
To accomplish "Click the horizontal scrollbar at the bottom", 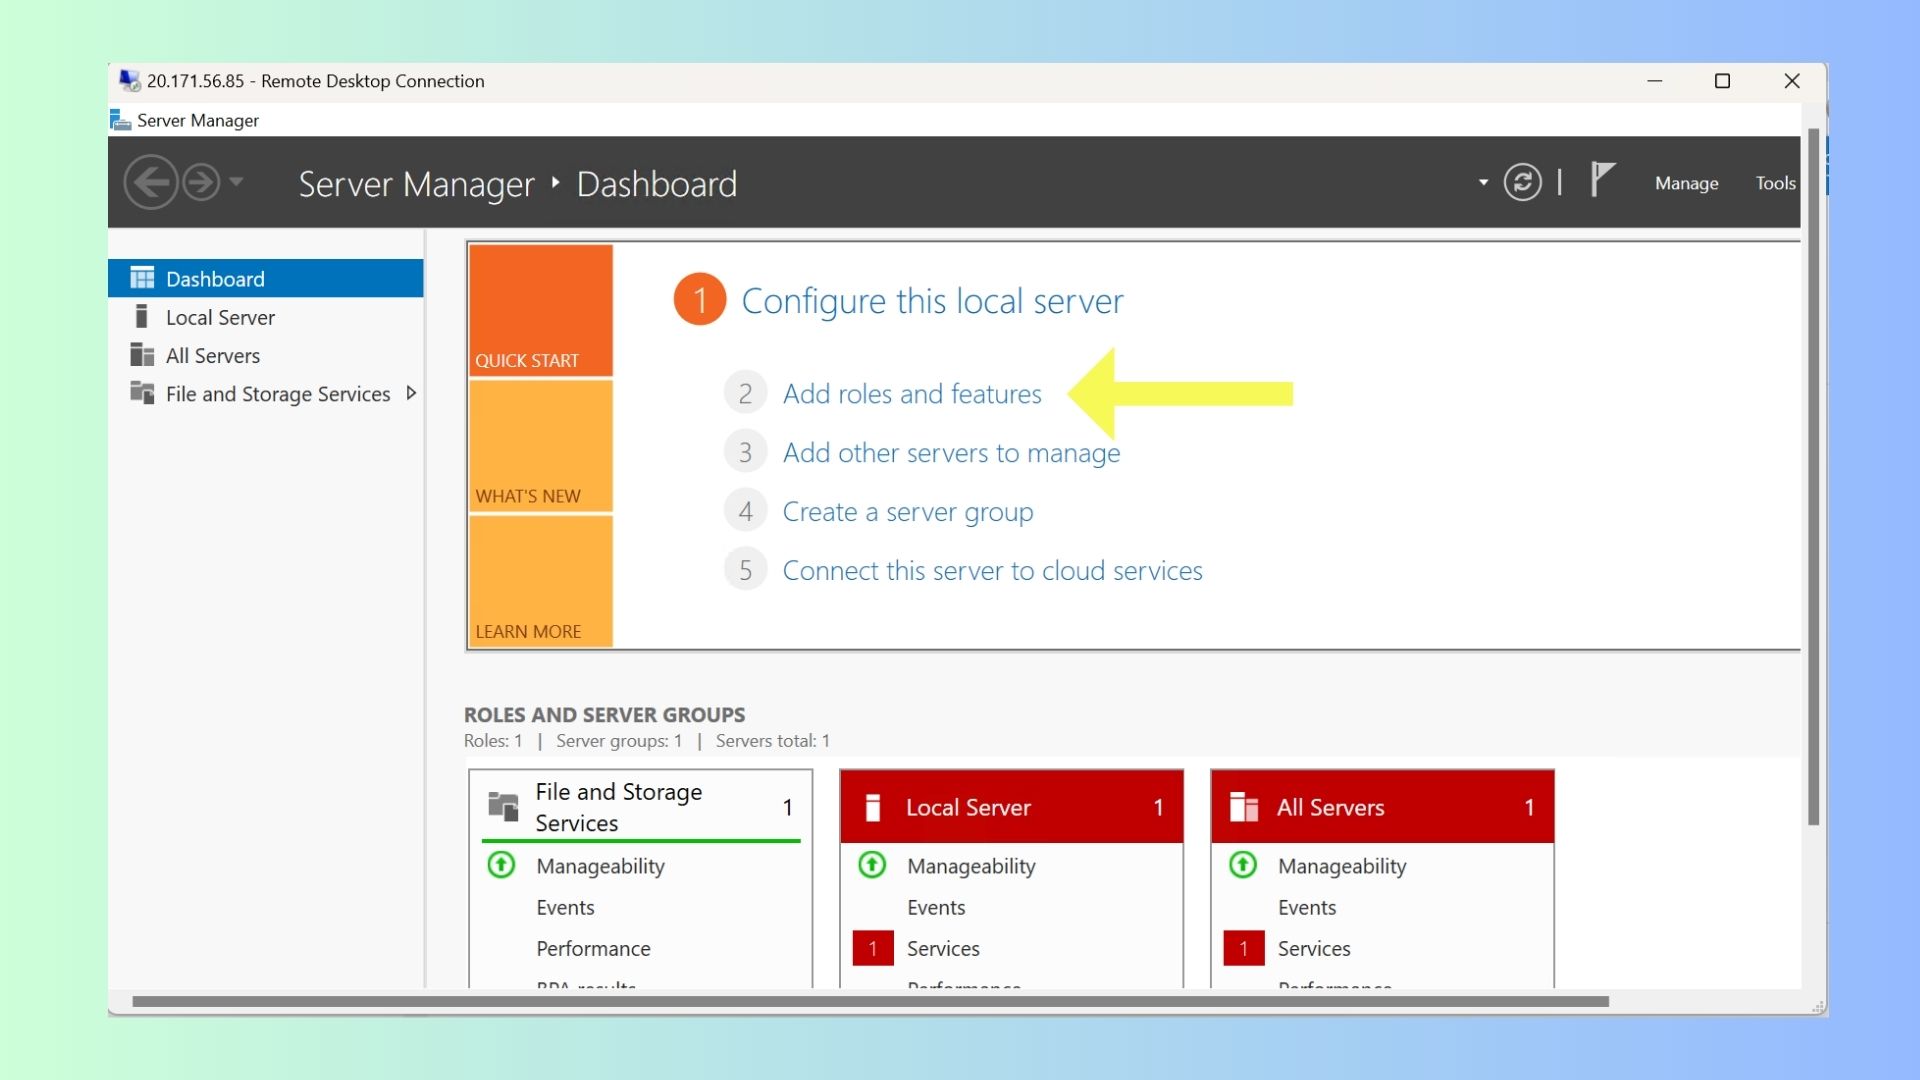I will tap(870, 1001).
